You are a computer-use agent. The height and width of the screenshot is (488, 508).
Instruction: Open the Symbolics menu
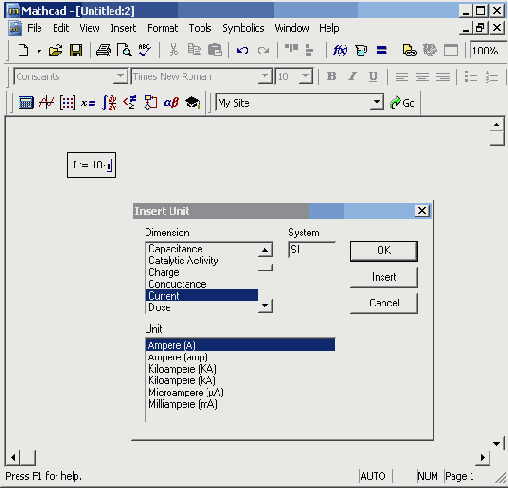[x=243, y=28]
